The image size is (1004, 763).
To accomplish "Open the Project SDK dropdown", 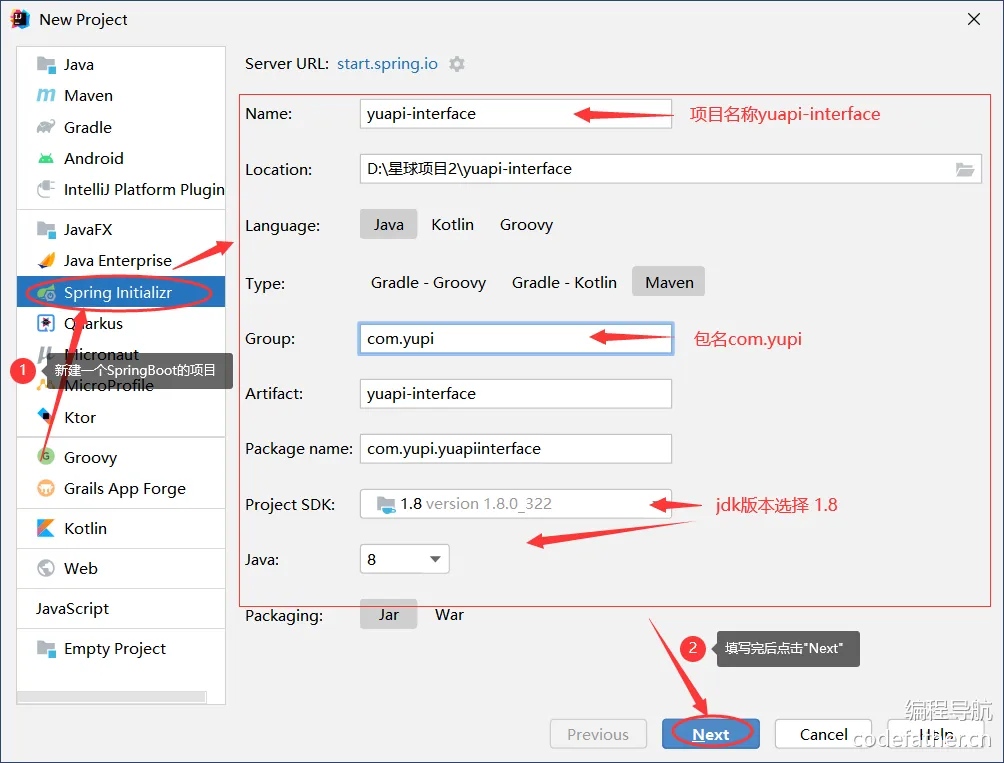I will (x=515, y=504).
